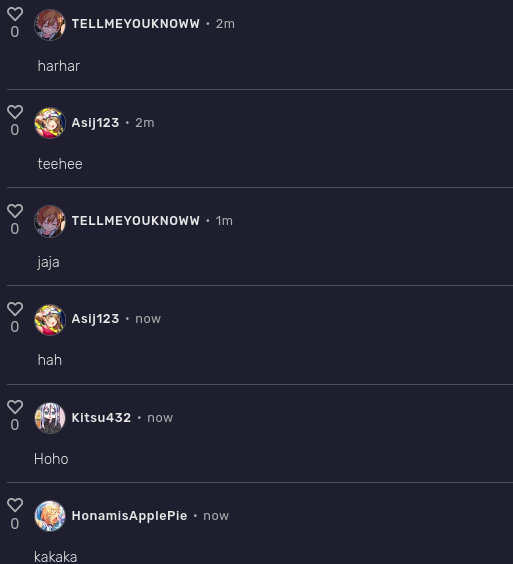Visit the Kitsu432 username link

click(x=101, y=418)
